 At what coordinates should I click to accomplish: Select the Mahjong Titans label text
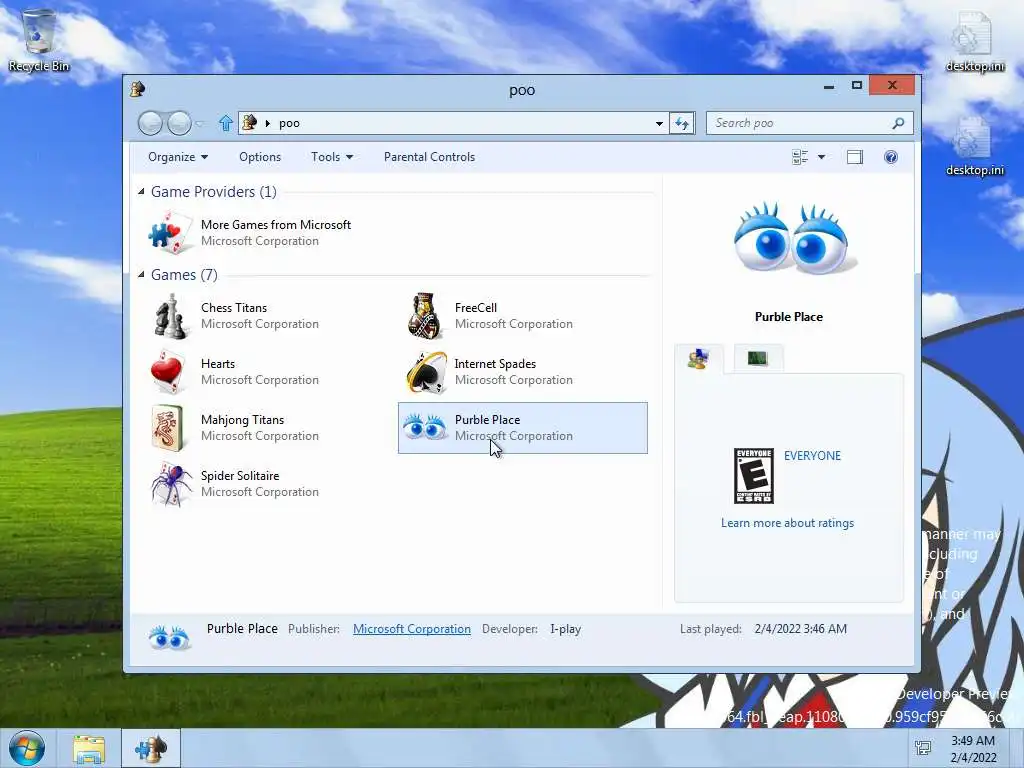click(x=242, y=420)
